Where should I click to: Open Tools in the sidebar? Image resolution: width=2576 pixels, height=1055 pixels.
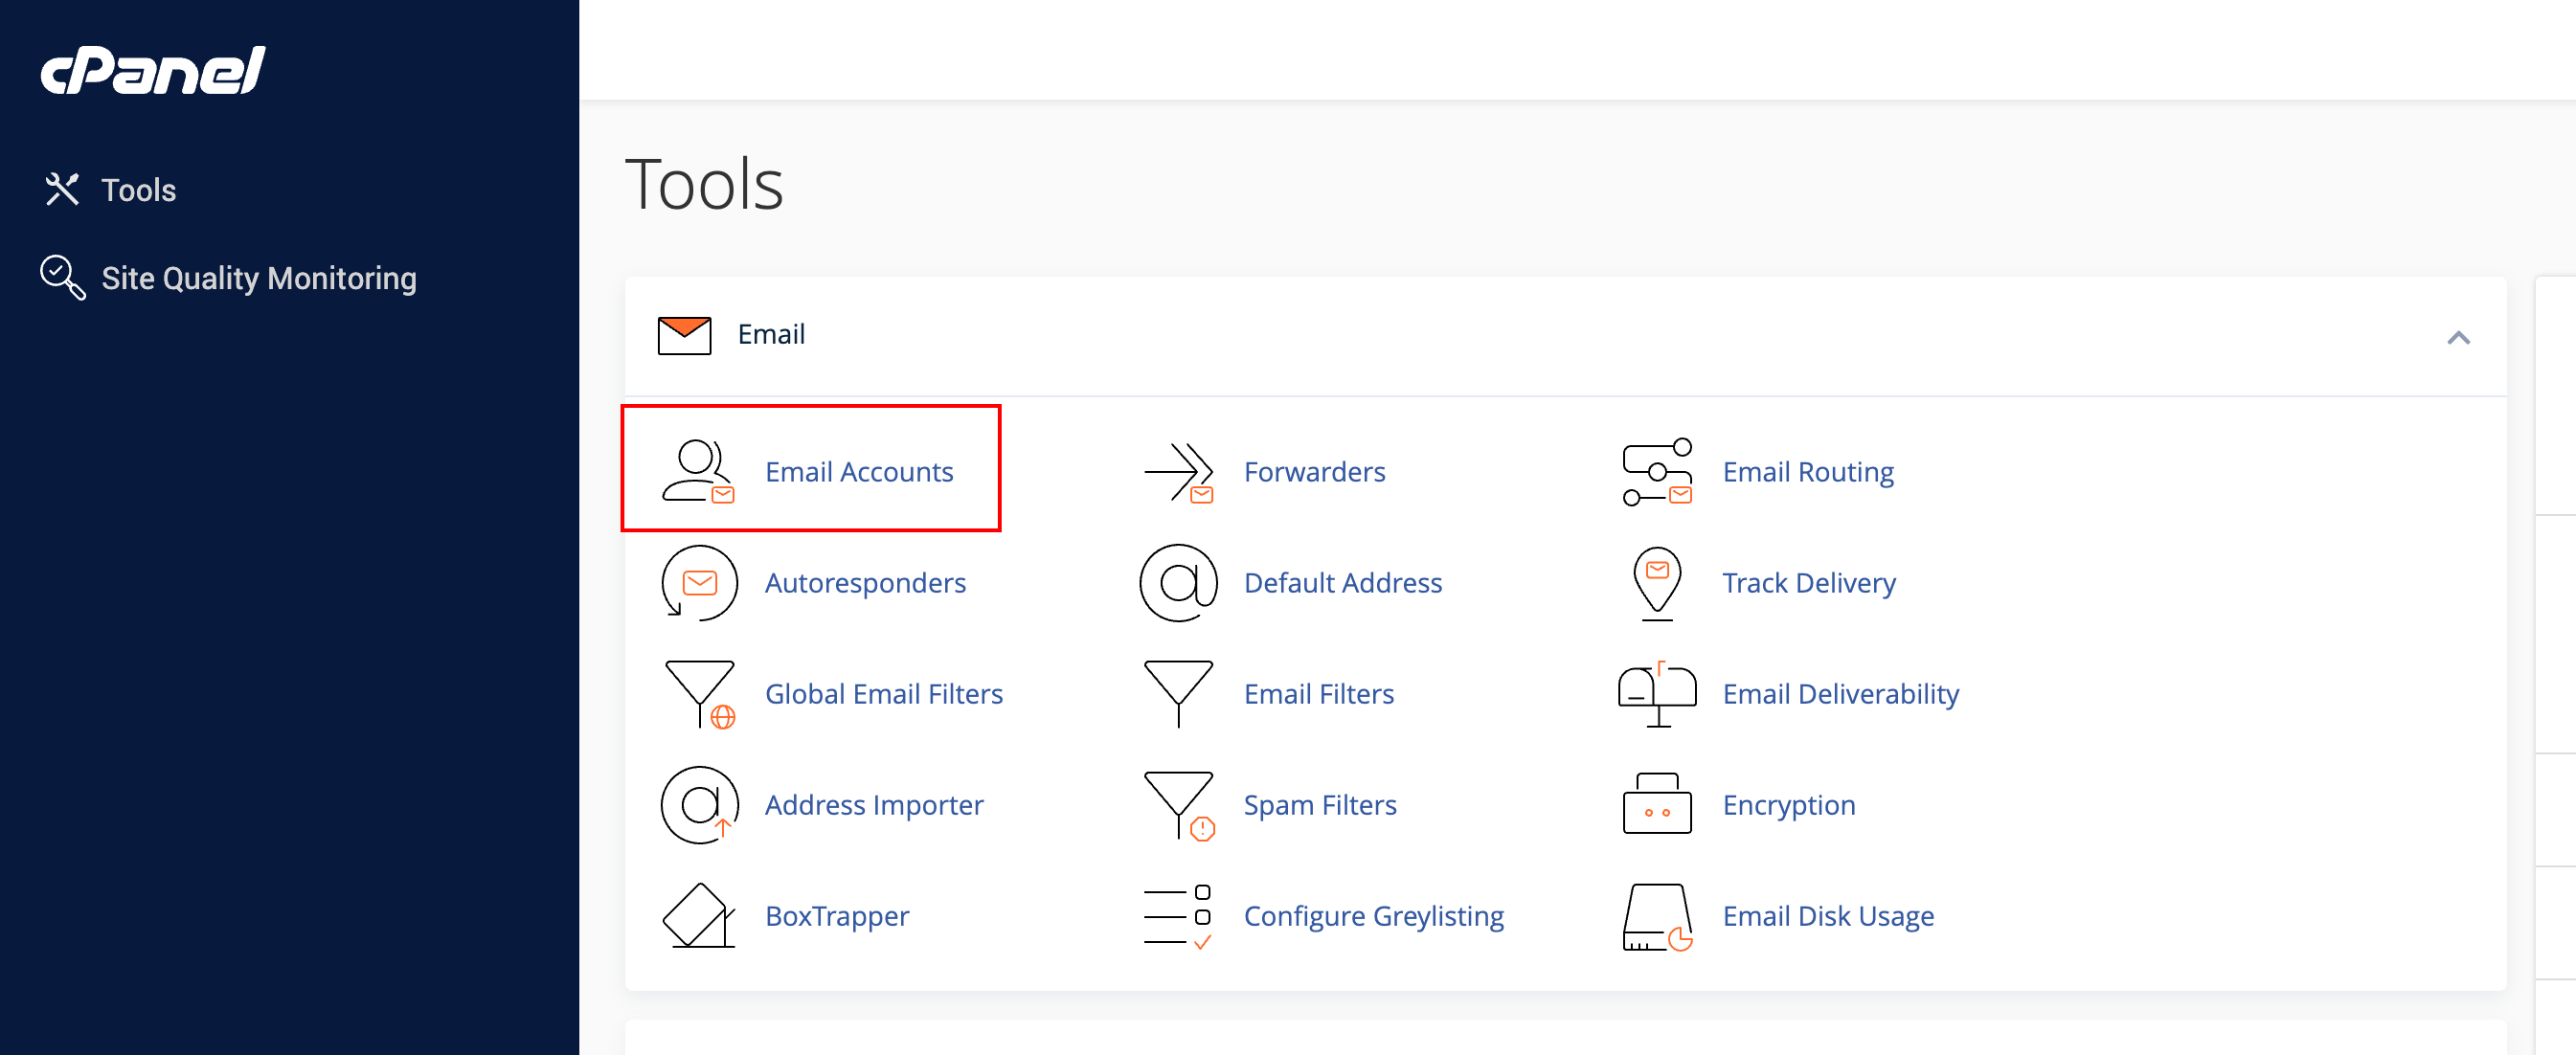138,190
